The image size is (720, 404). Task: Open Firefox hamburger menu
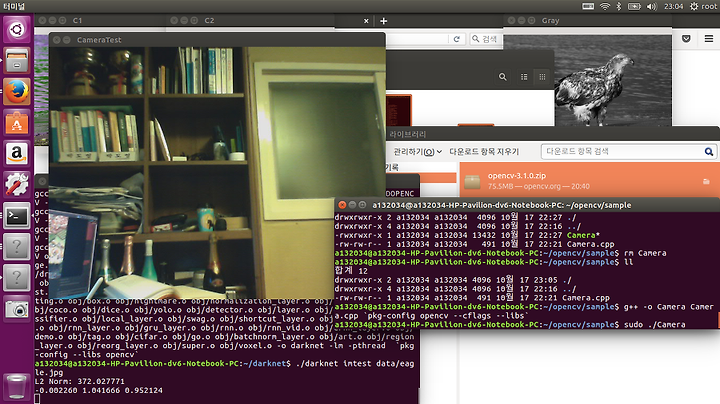(709, 39)
